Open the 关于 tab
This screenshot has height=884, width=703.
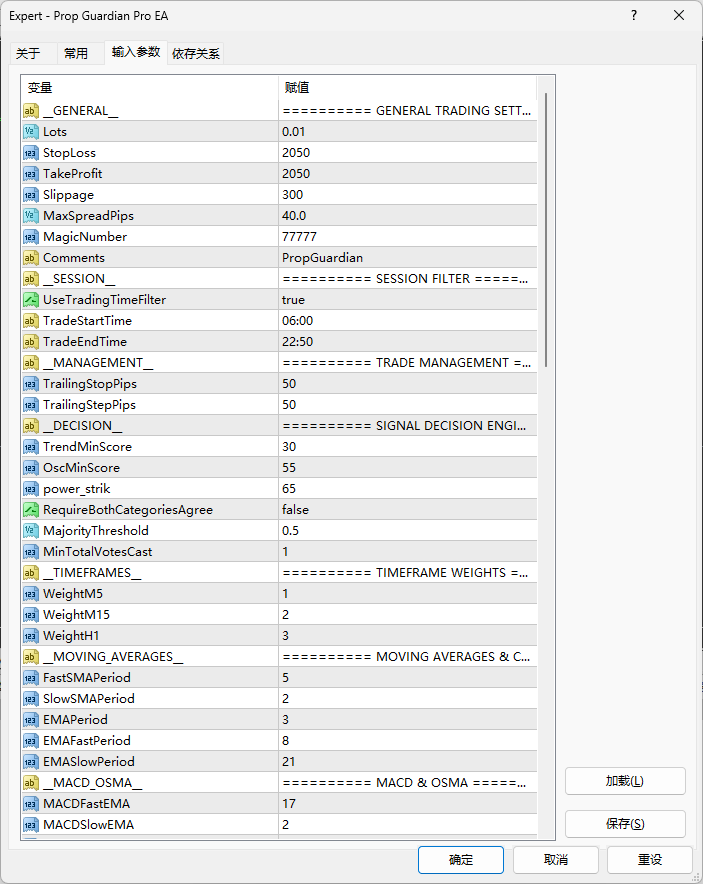[28, 54]
